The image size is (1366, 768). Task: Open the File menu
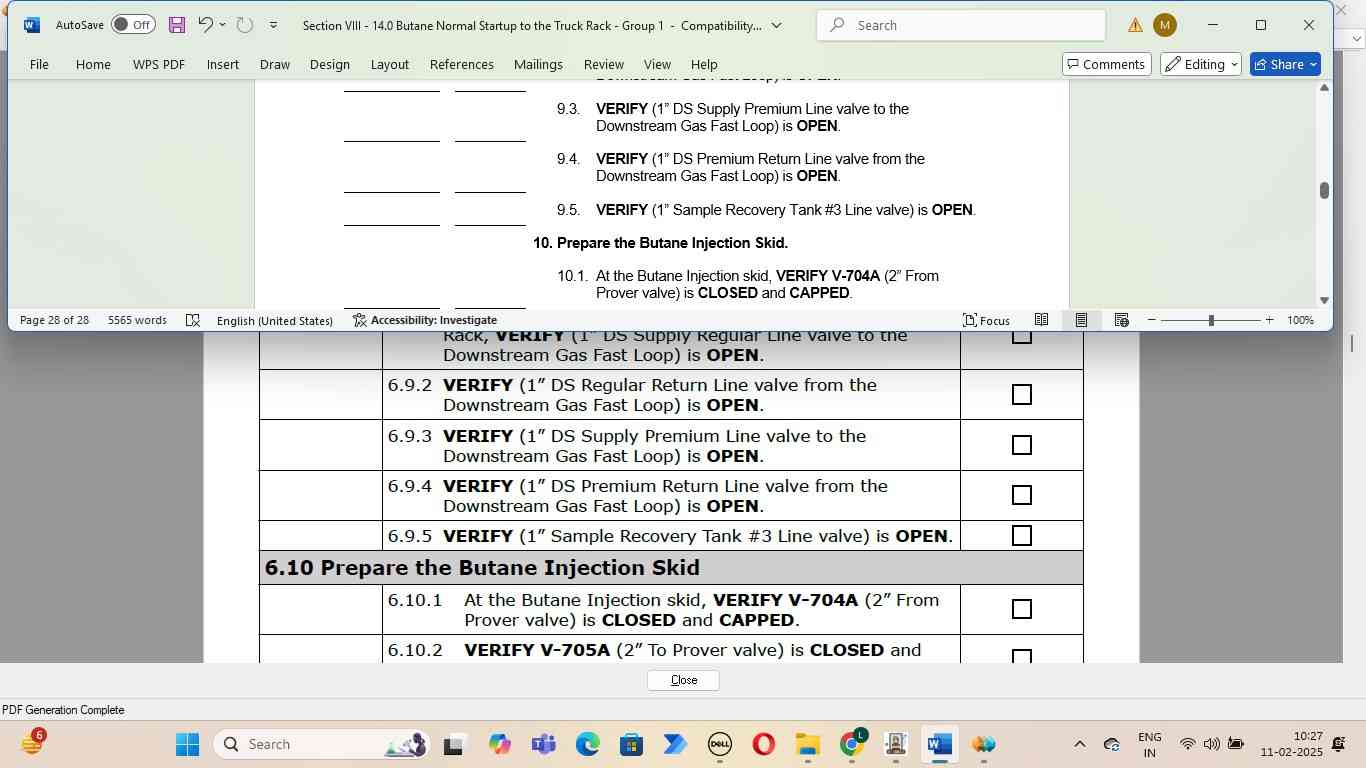[x=39, y=64]
